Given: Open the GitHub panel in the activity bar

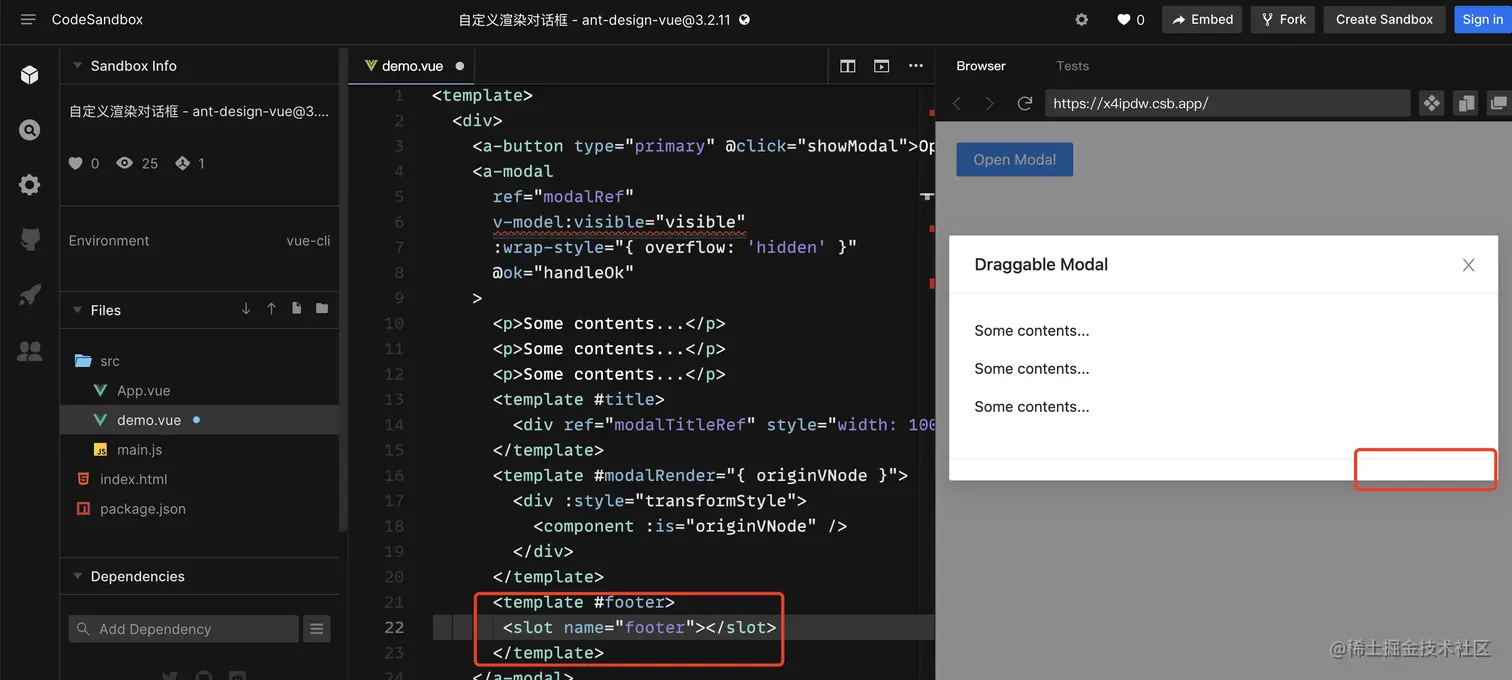Looking at the screenshot, I should [30, 239].
